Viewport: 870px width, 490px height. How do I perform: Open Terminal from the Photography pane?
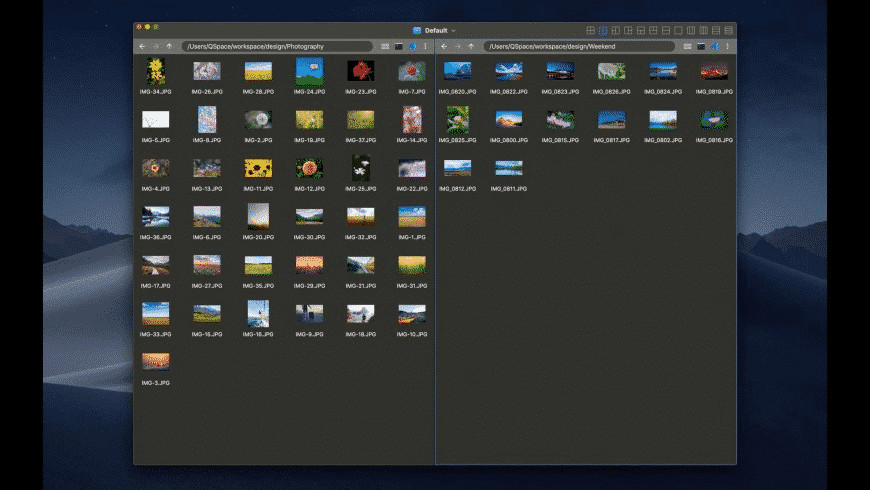pyautogui.click(x=399, y=47)
